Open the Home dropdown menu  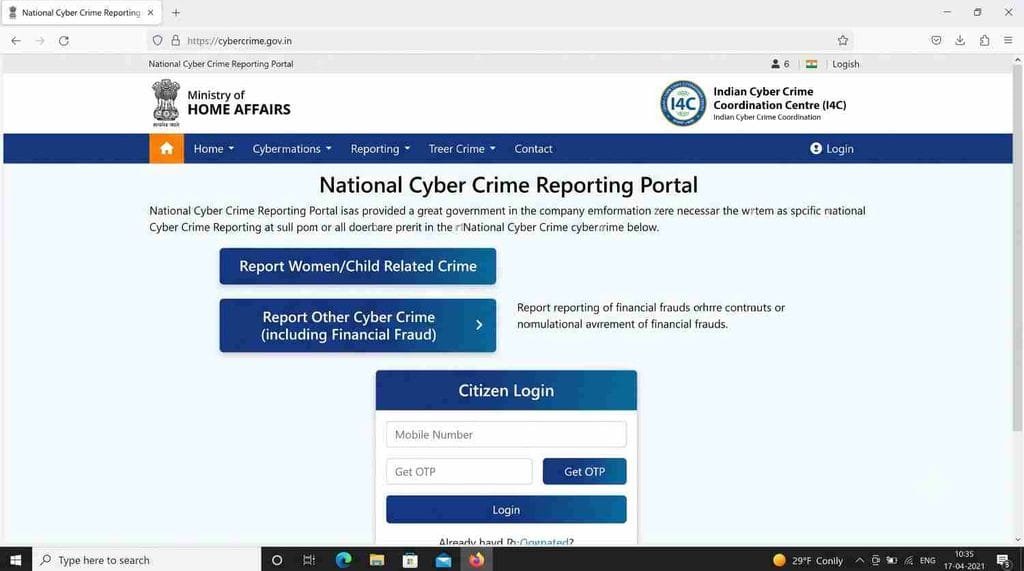click(214, 149)
